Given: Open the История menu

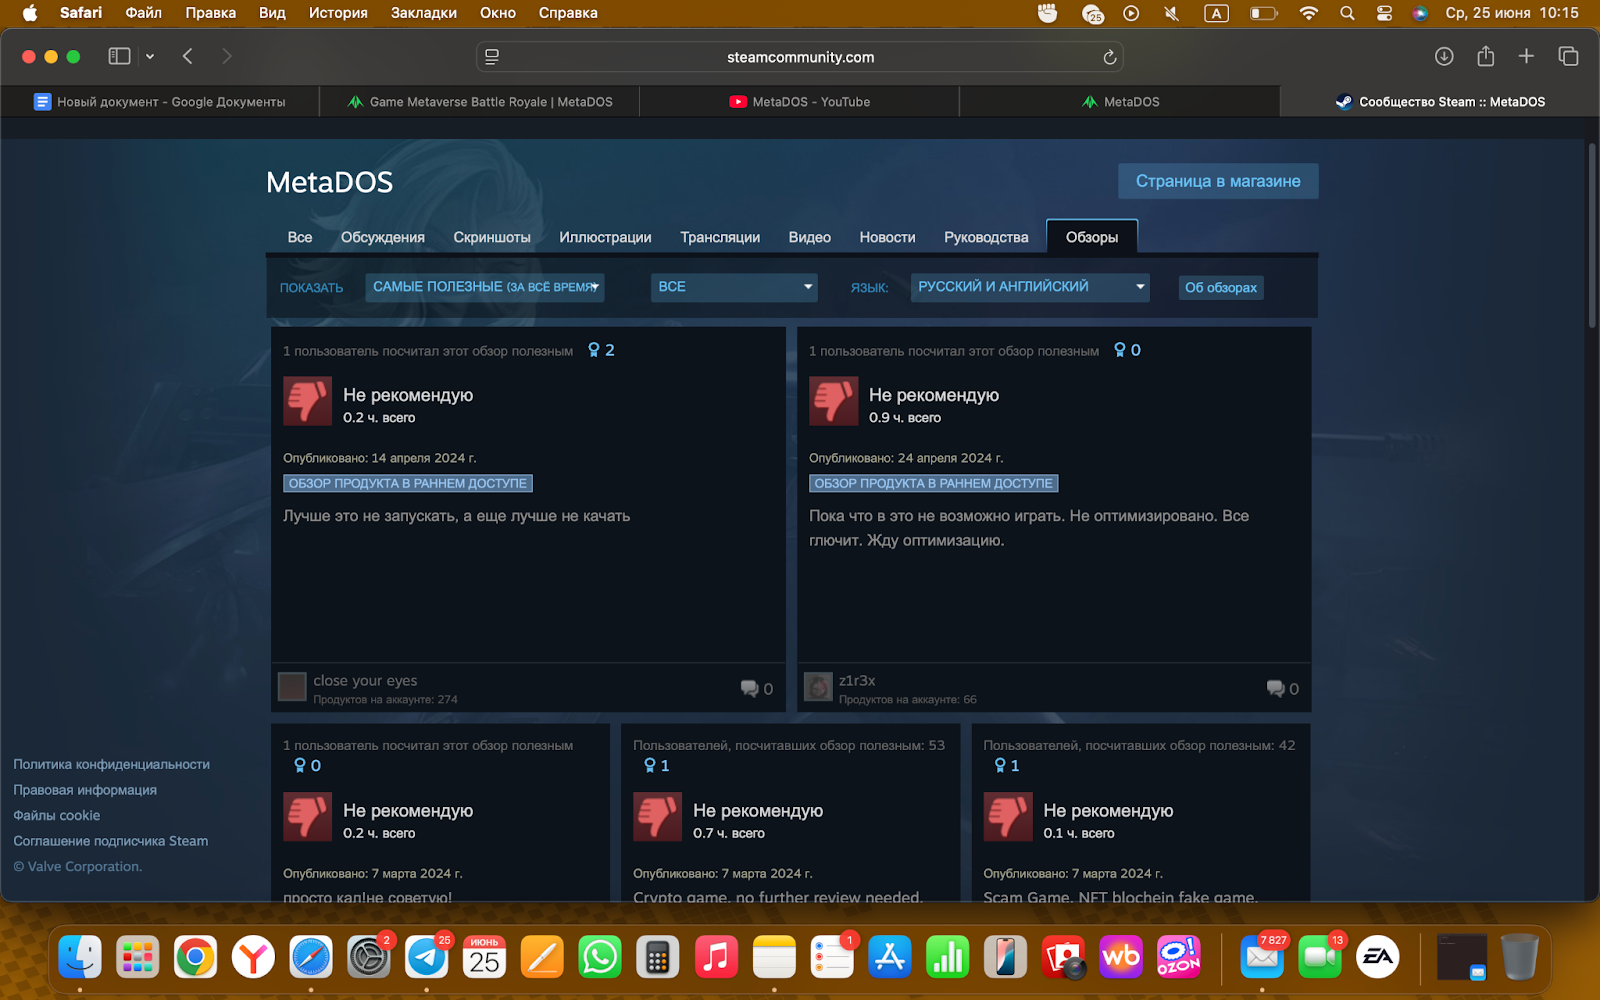Looking at the screenshot, I should [x=338, y=13].
